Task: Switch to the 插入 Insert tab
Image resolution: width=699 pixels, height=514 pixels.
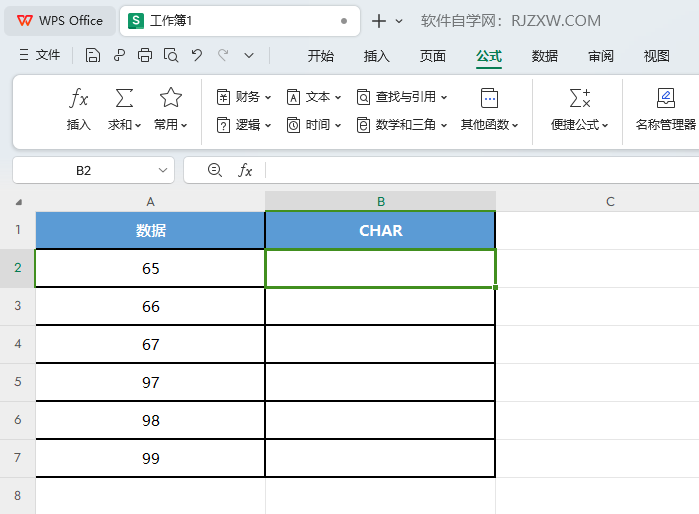Action: tap(377, 56)
